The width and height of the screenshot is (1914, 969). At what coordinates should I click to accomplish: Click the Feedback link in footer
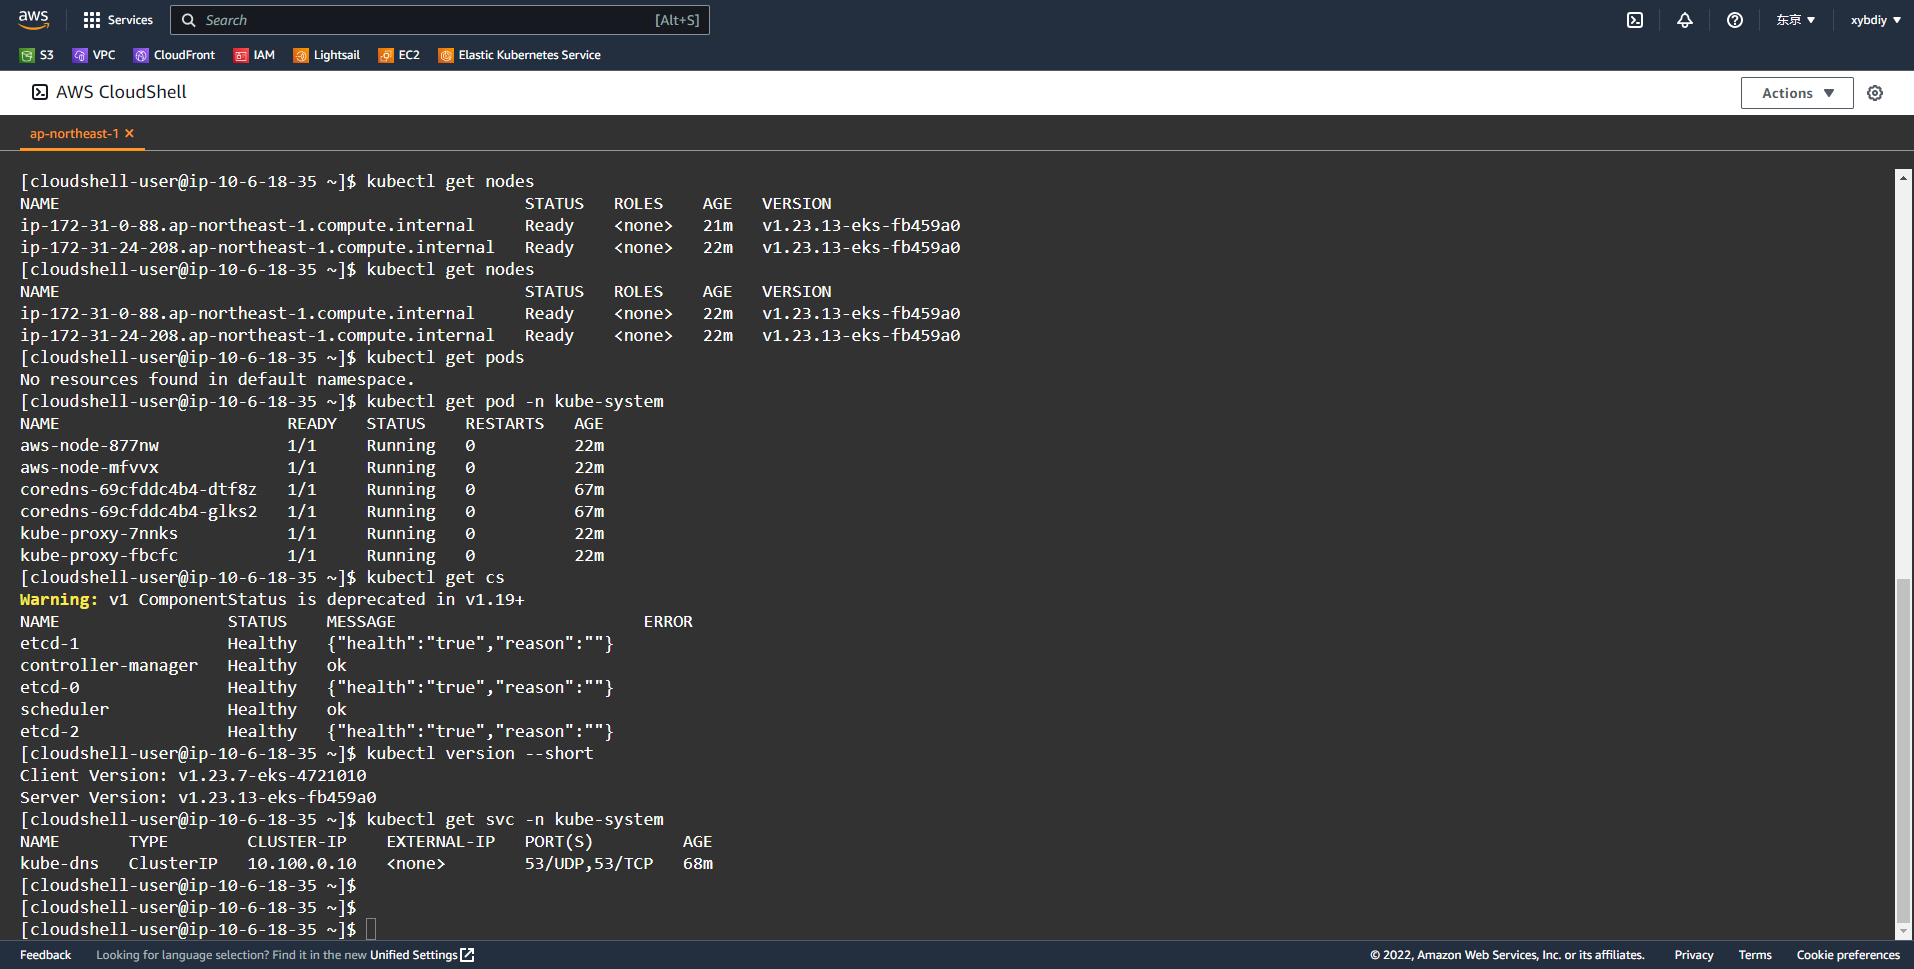[45, 955]
